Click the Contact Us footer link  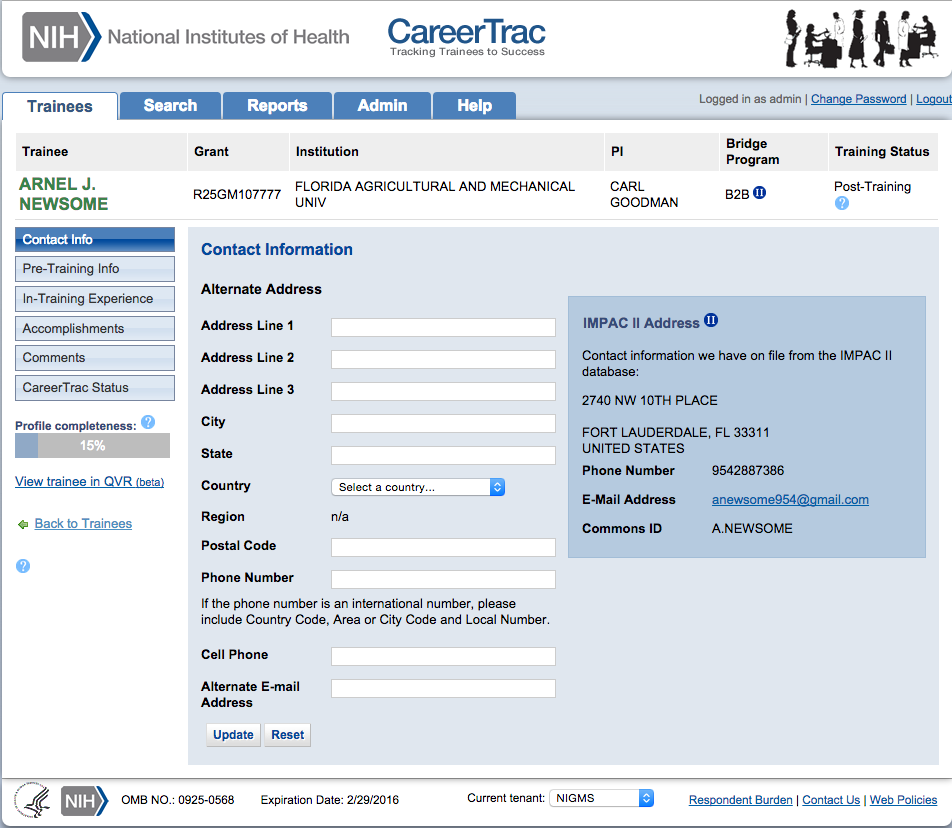[x=831, y=799]
